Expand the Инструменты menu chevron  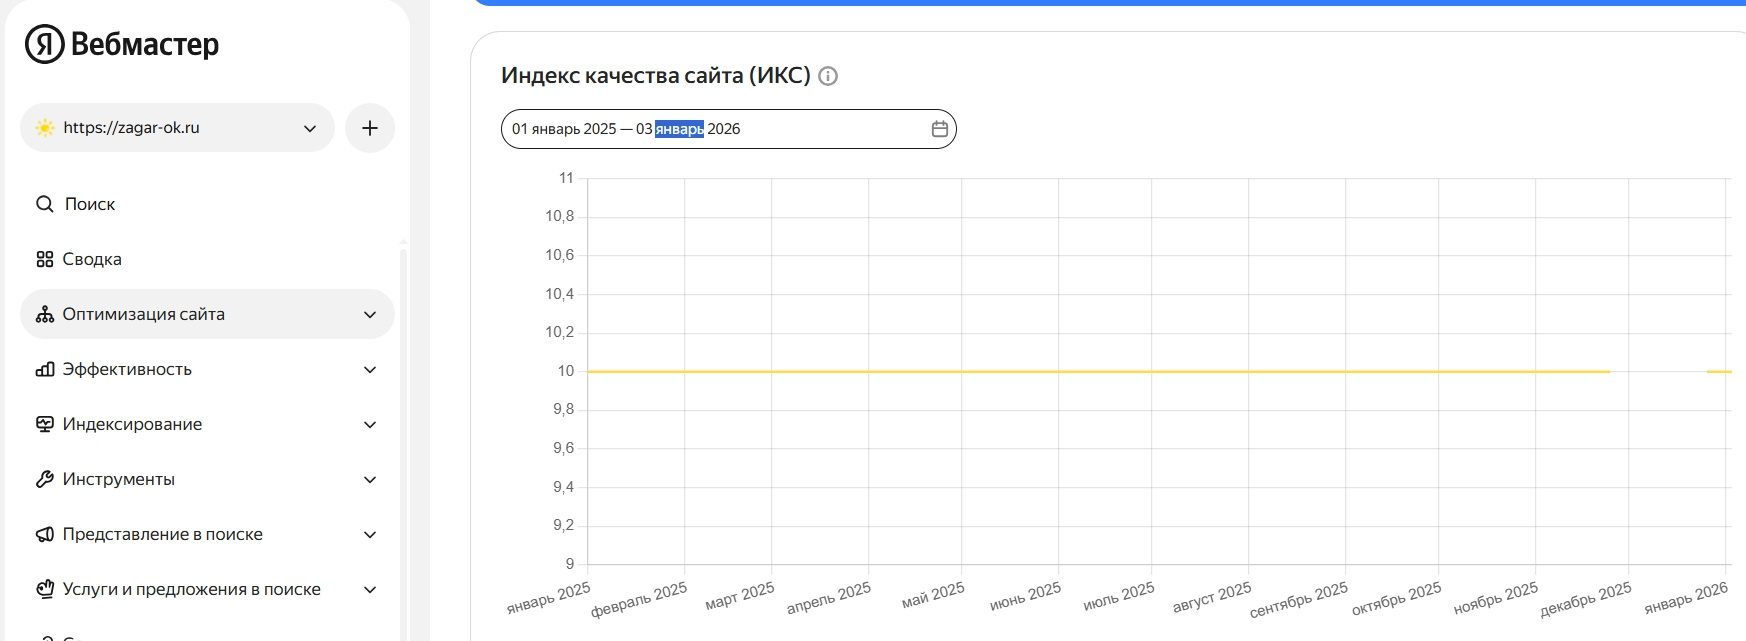click(370, 479)
